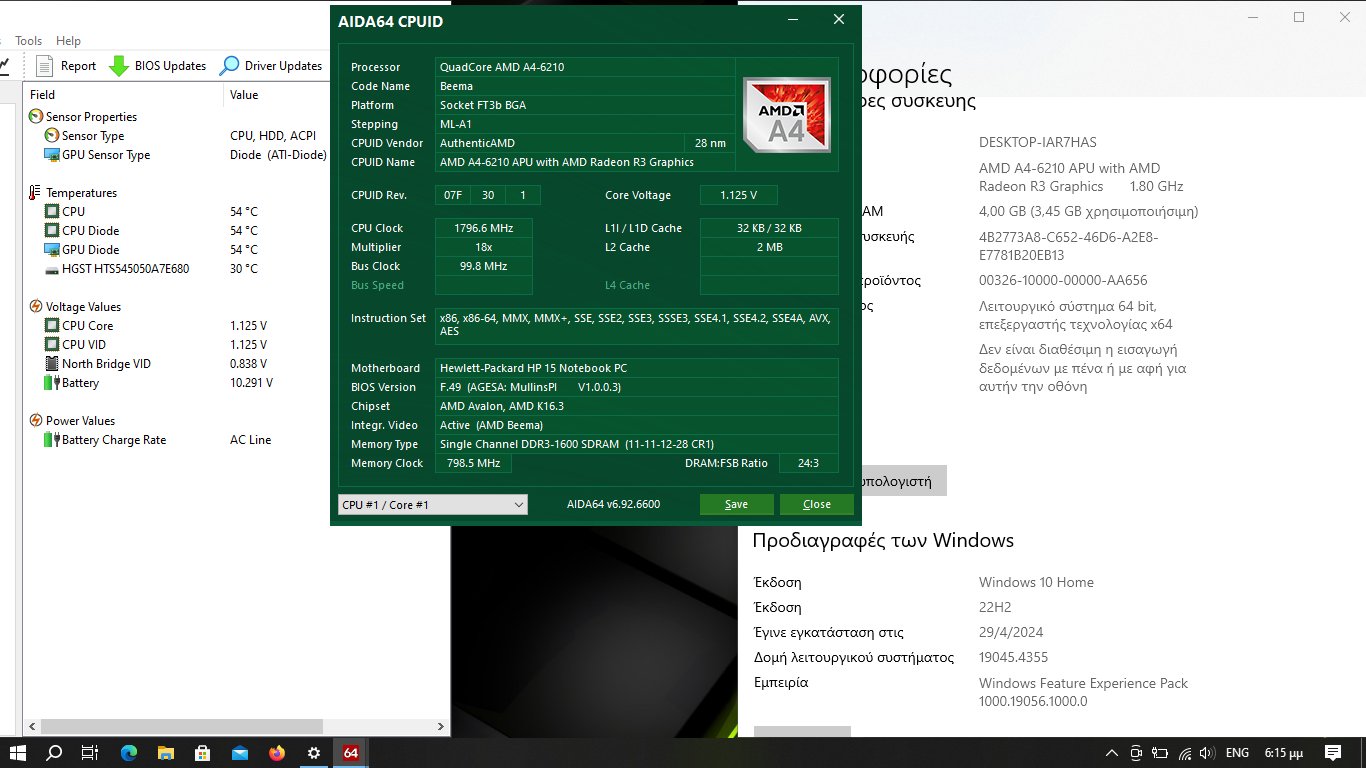This screenshot has width=1366, height=768.
Task: Switch the ENG input language indicator
Action: point(1237,753)
